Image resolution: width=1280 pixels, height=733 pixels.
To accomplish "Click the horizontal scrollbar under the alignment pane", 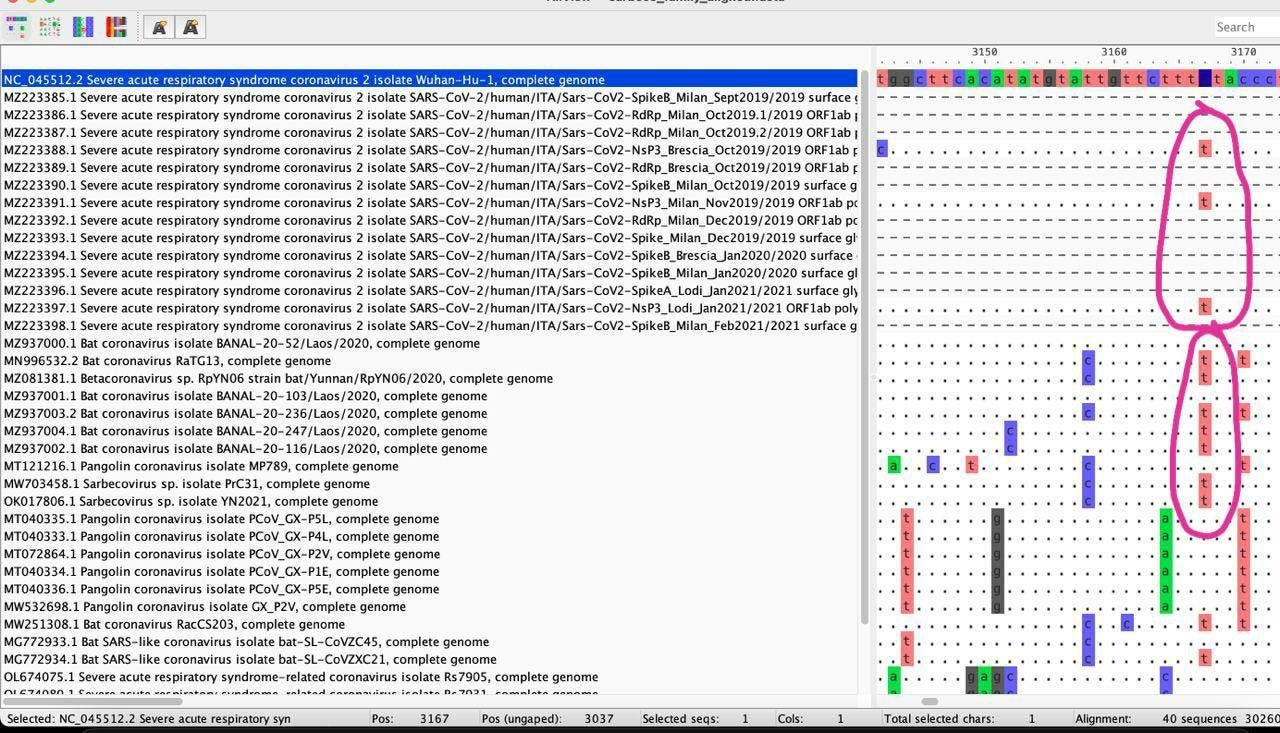I will pos(930,701).
